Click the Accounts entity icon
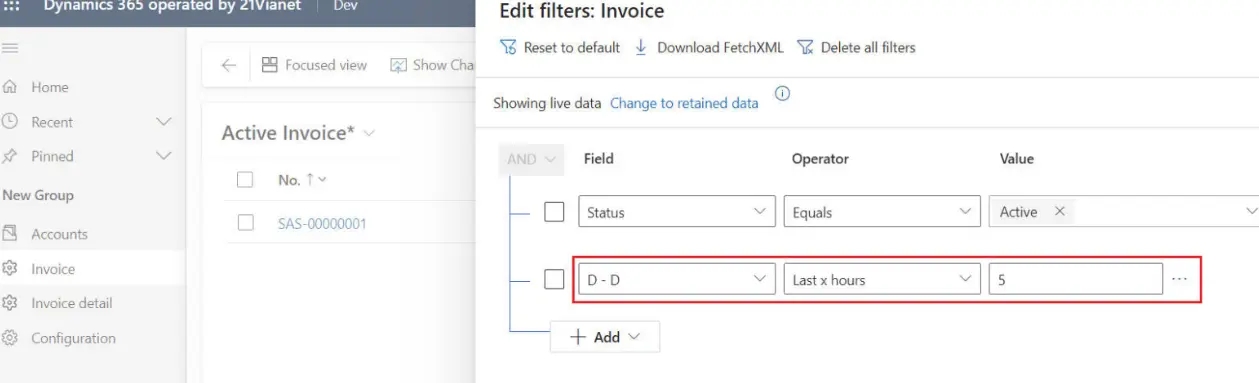 pos(10,234)
